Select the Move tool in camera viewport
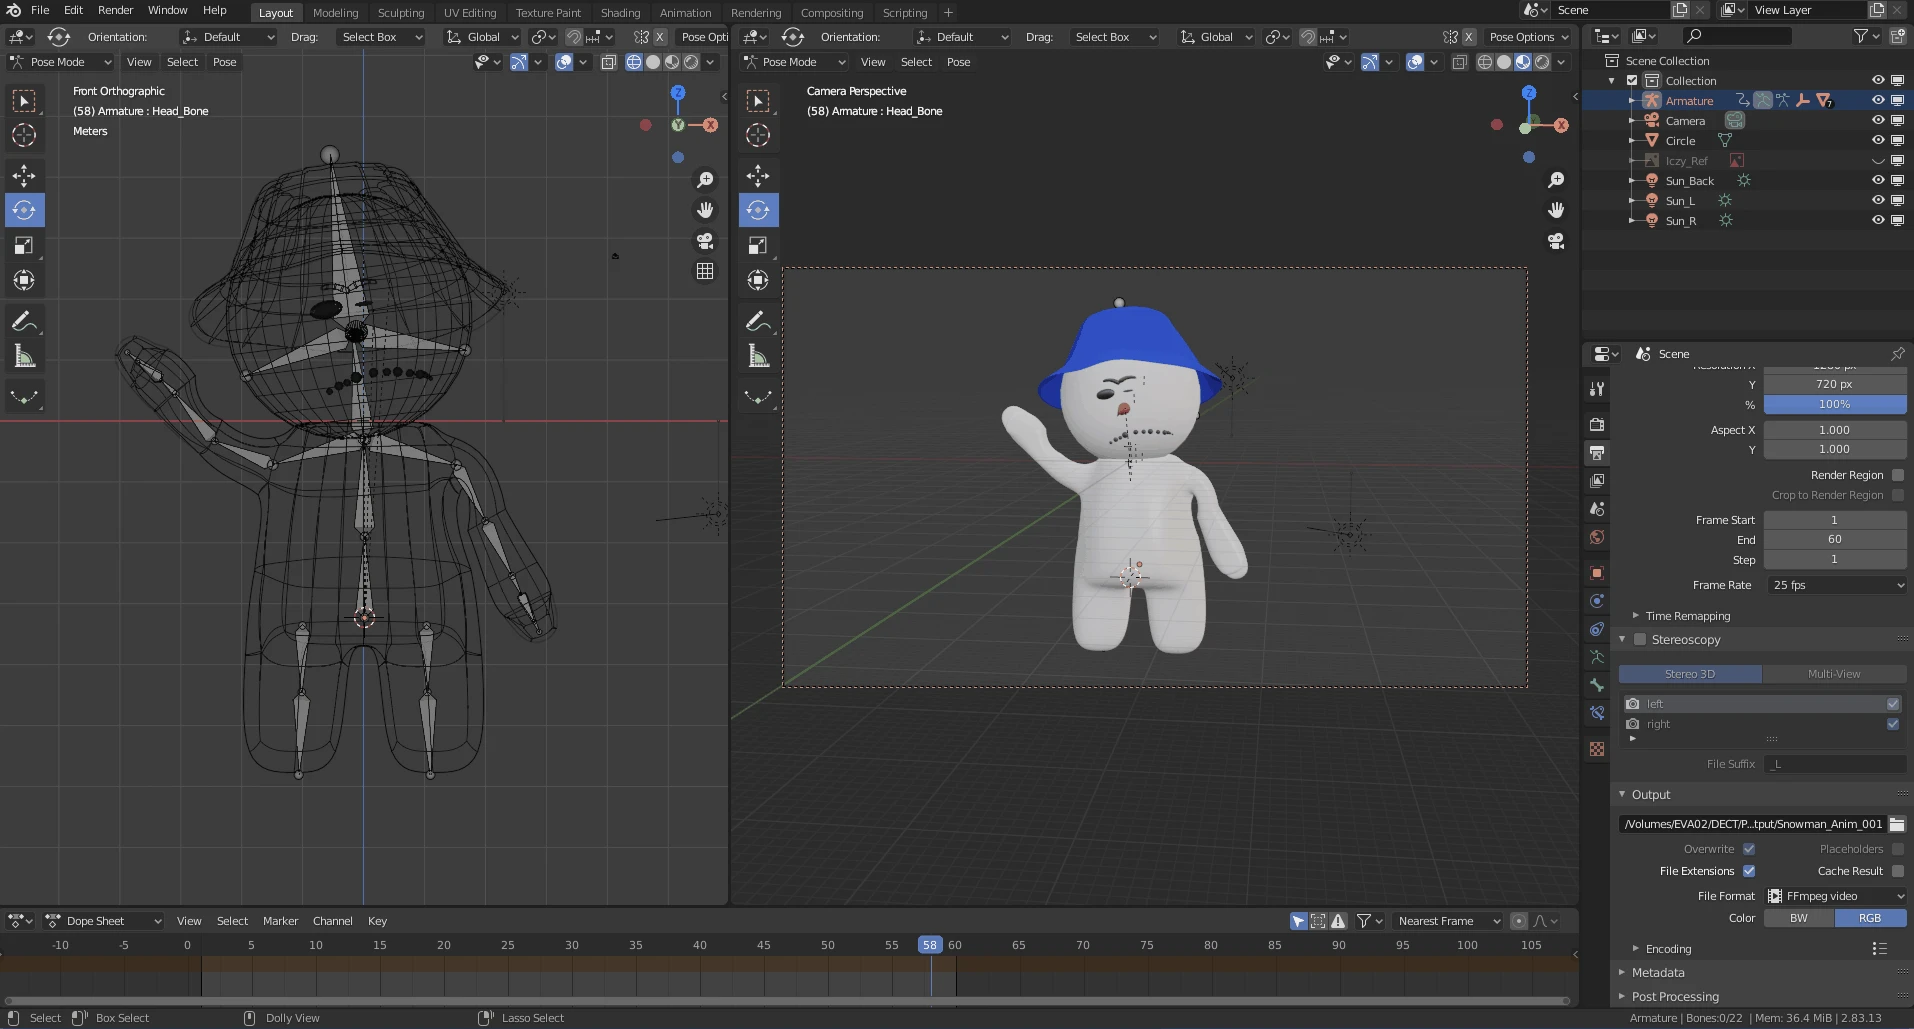This screenshot has width=1914, height=1029. click(x=758, y=176)
